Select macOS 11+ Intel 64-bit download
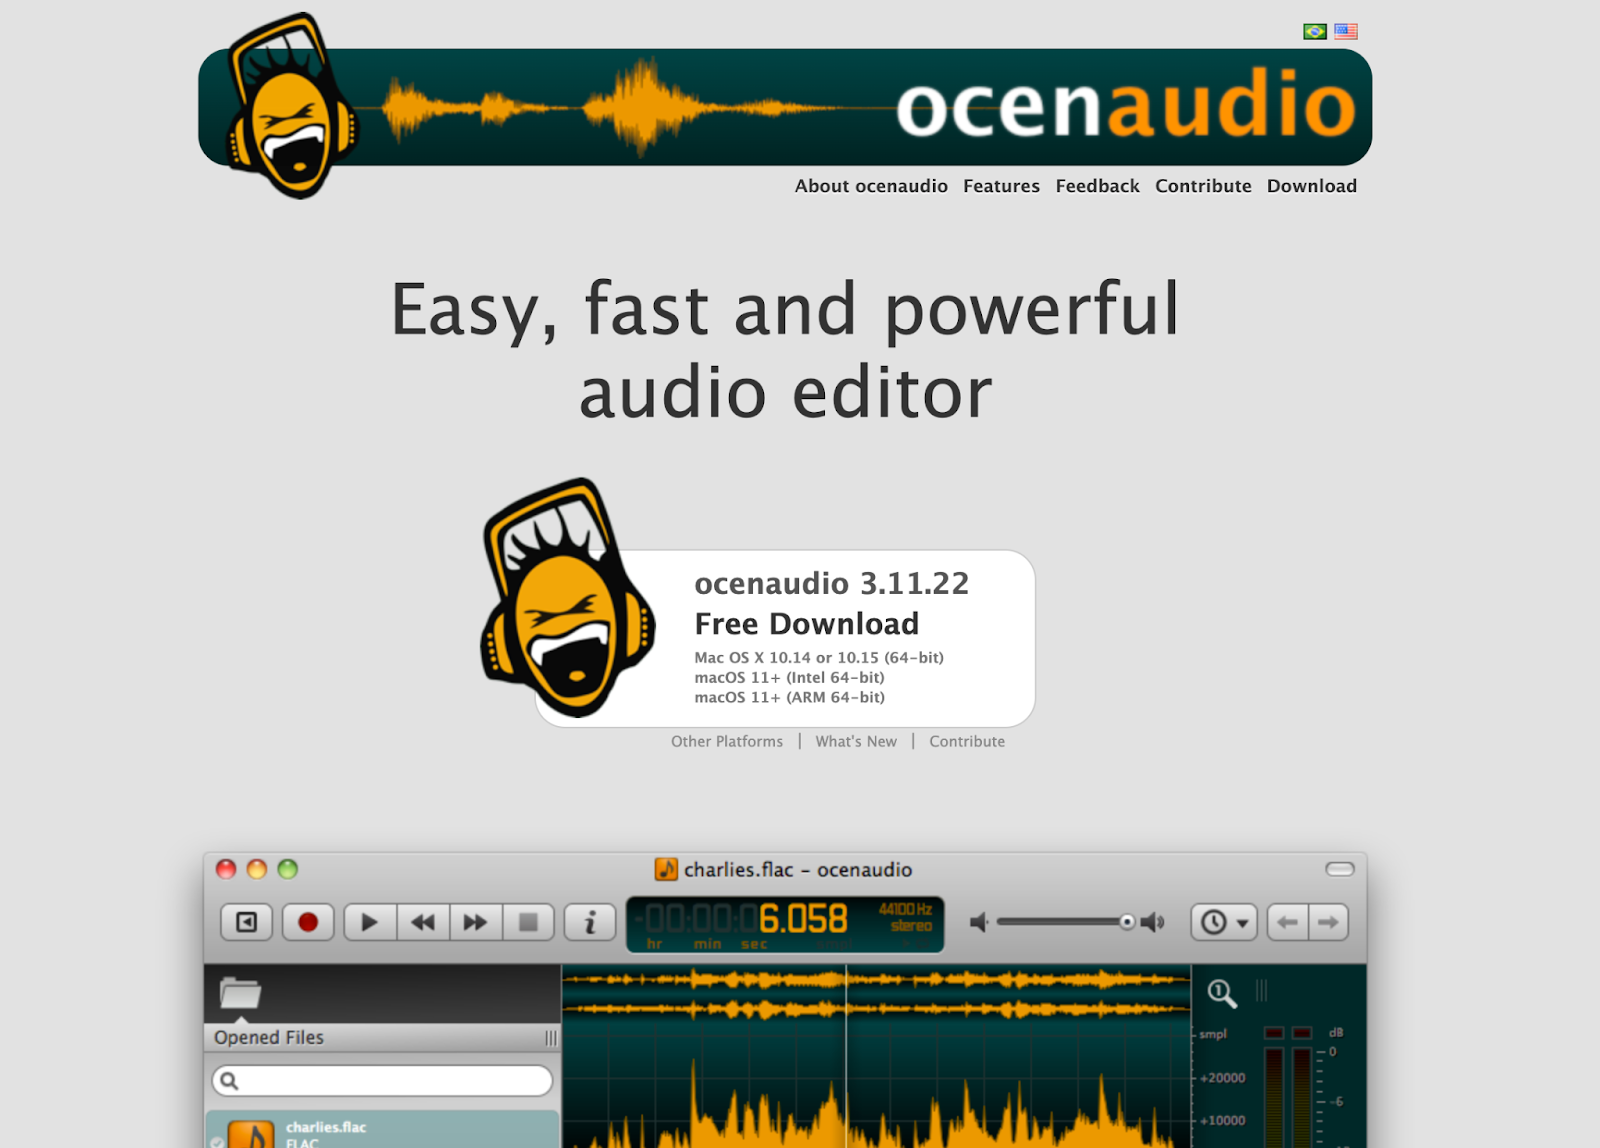 click(x=789, y=677)
